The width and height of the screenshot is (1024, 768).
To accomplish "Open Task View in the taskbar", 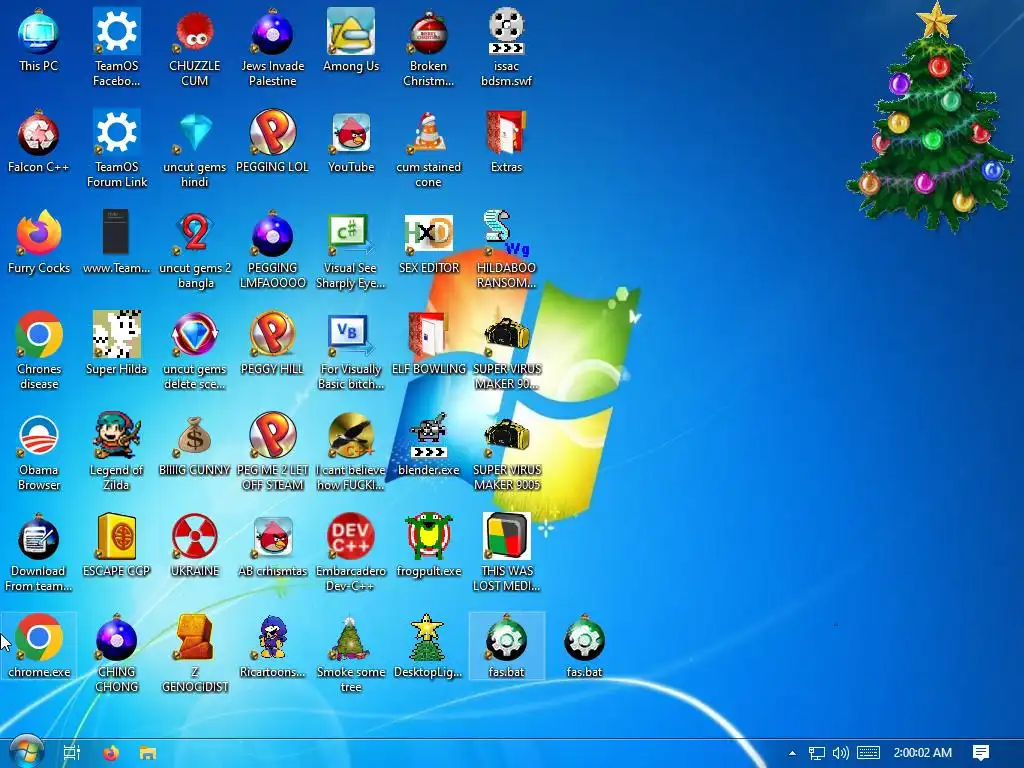I will (x=71, y=753).
